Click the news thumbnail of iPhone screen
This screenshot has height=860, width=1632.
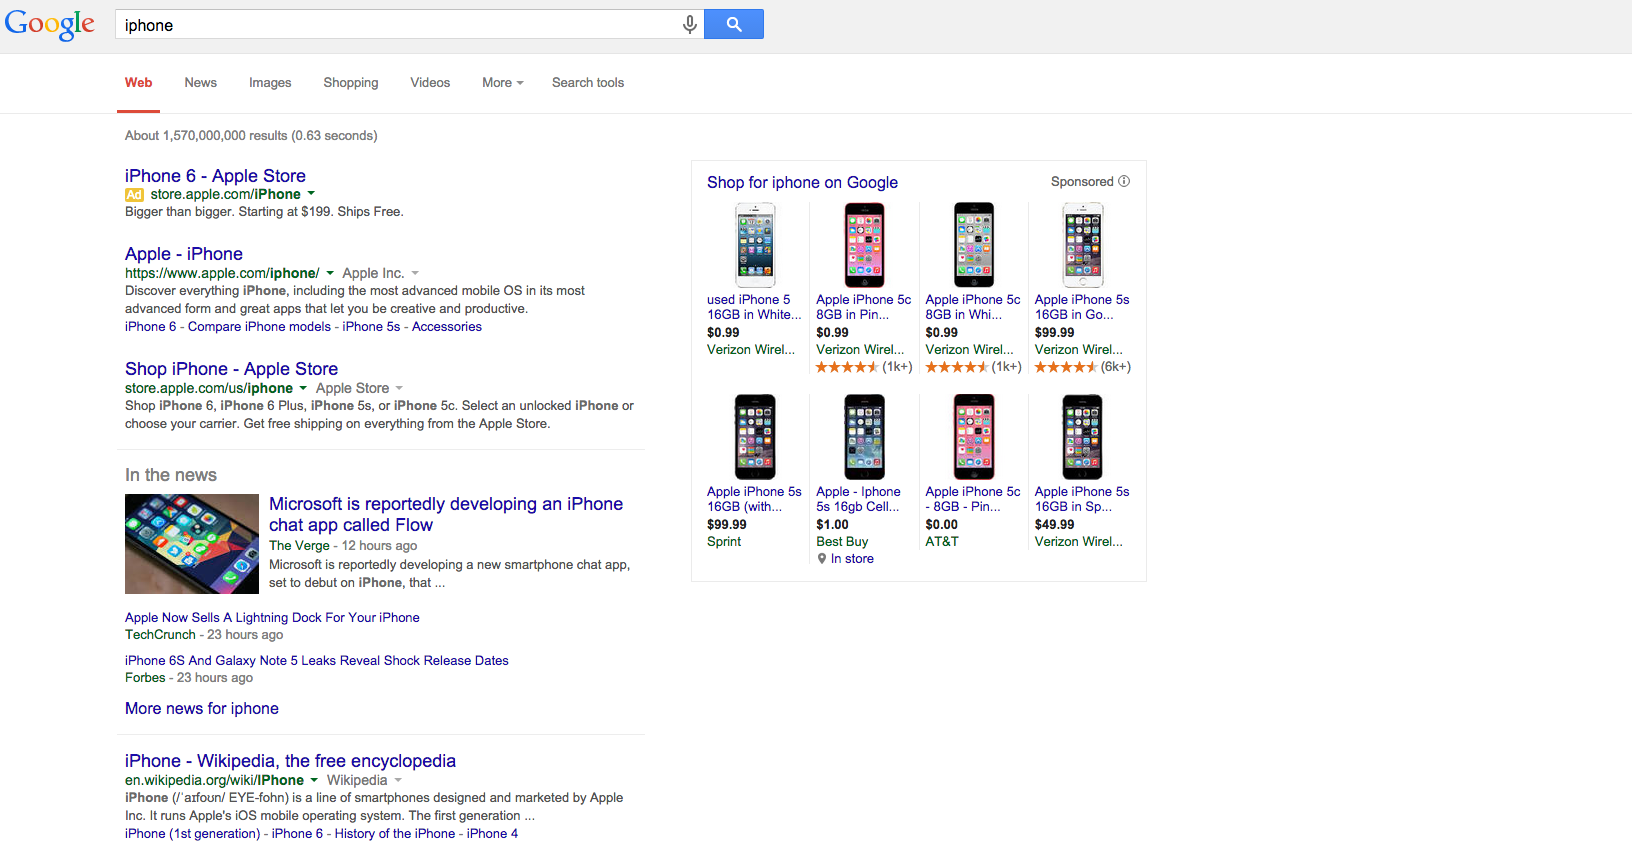coord(192,544)
